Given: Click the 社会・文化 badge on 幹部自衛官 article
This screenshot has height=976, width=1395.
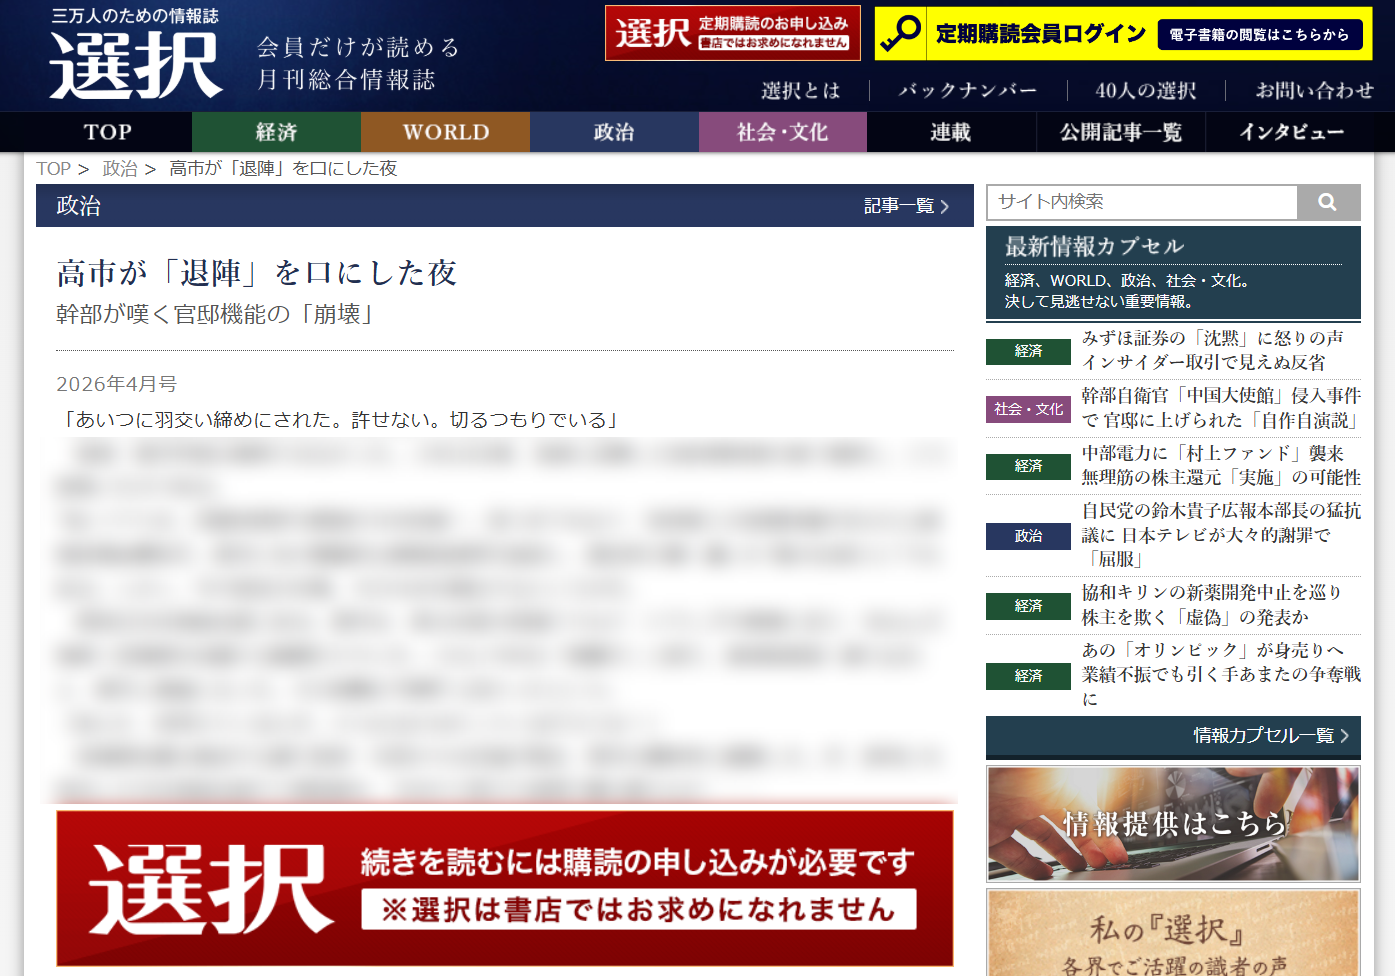Looking at the screenshot, I should [x=1027, y=409].
